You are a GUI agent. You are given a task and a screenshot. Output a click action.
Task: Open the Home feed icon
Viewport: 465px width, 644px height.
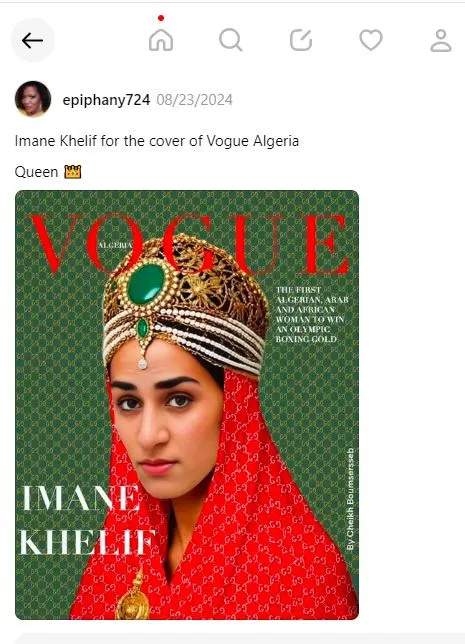coord(161,40)
